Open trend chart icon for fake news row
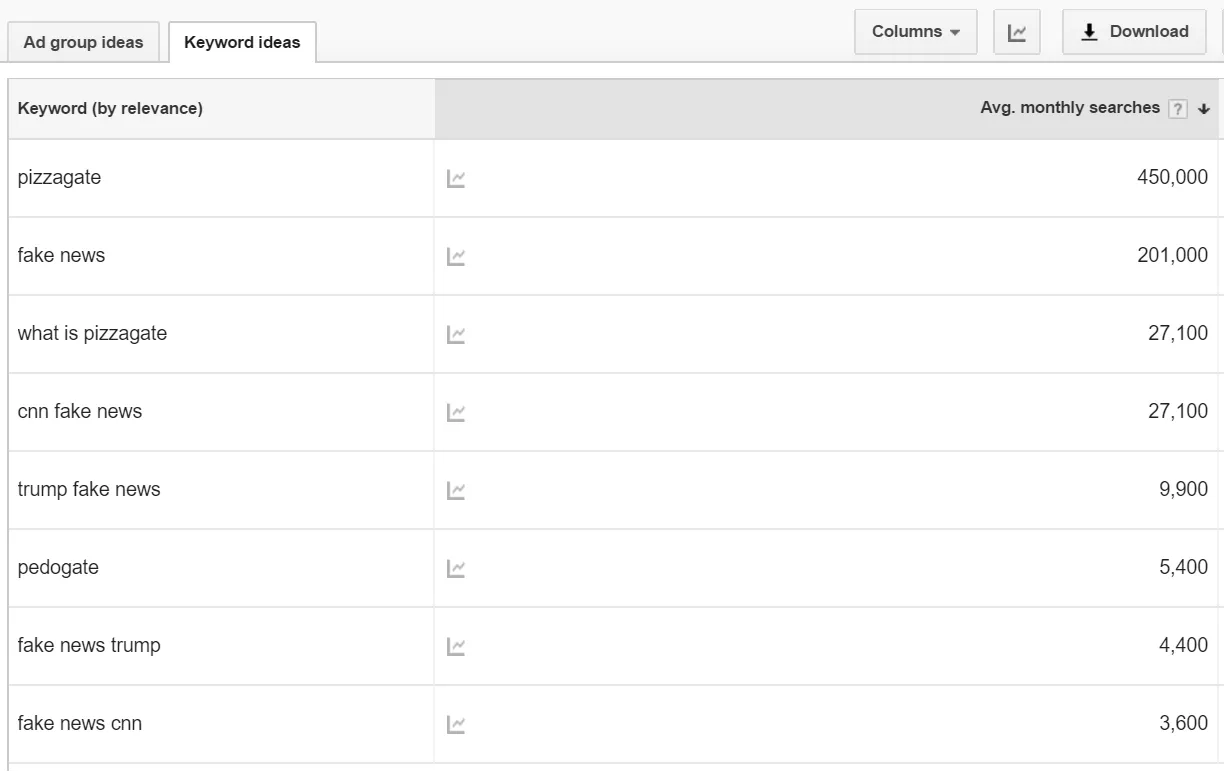This screenshot has width=1224, height=772. point(456,257)
